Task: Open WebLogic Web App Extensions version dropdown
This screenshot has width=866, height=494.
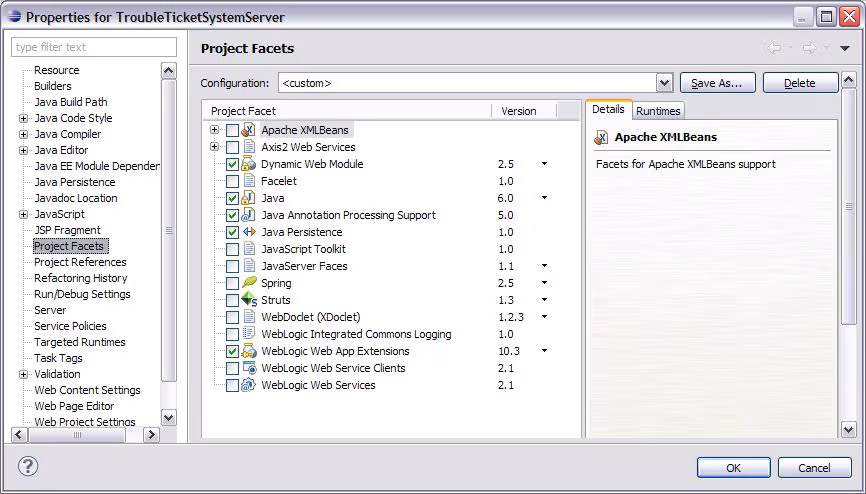Action: click(x=544, y=351)
